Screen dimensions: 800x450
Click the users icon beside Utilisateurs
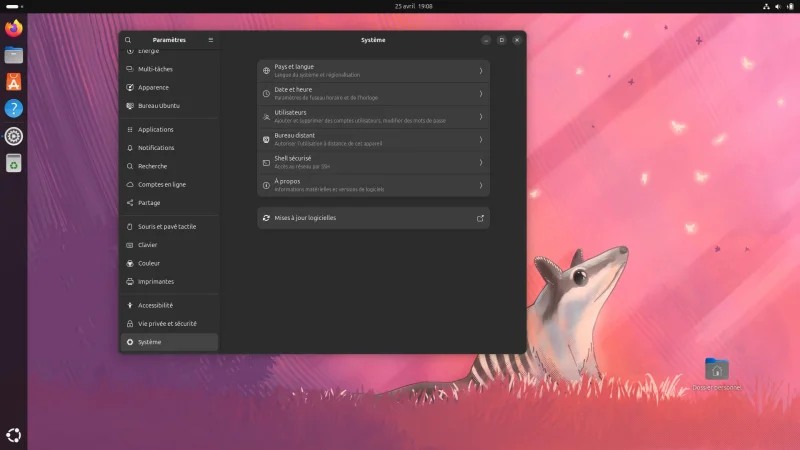266,117
